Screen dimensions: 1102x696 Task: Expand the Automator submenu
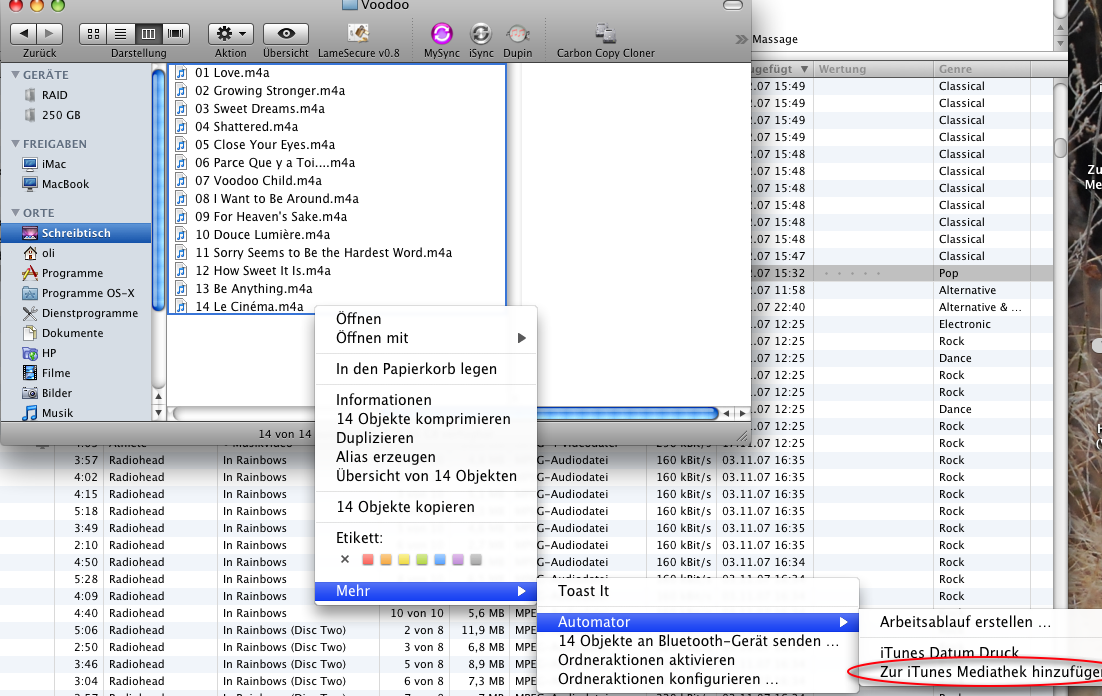point(698,622)
